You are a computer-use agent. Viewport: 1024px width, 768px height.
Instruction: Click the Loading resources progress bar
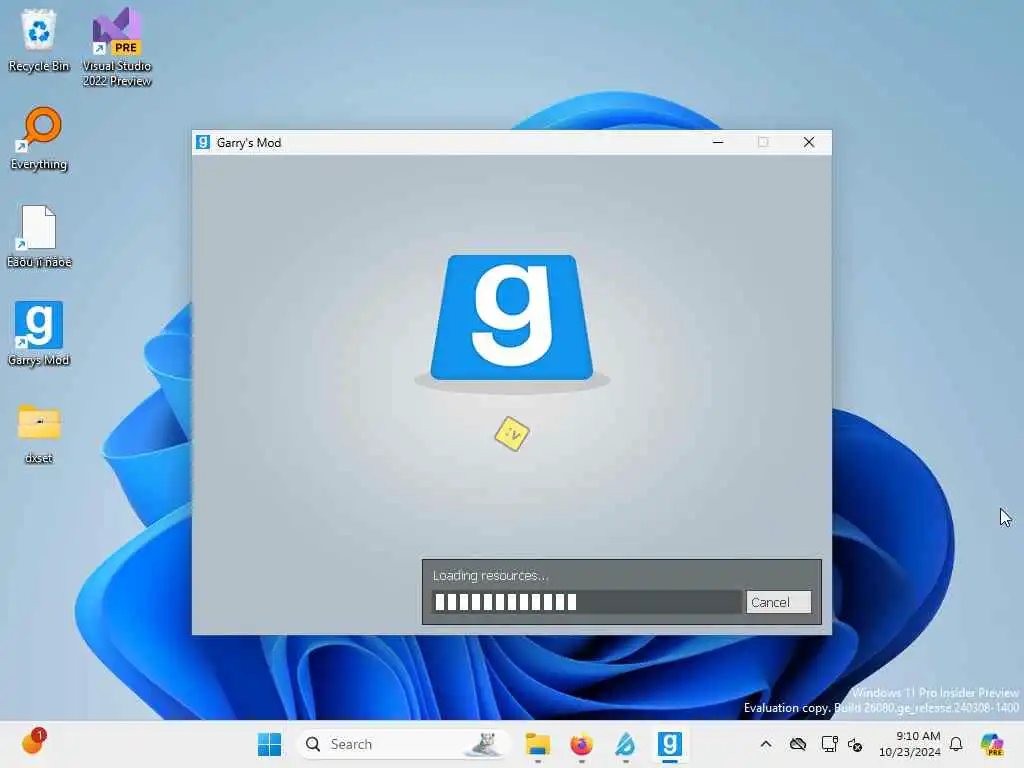pyautogui.click(x=586, y=602)
